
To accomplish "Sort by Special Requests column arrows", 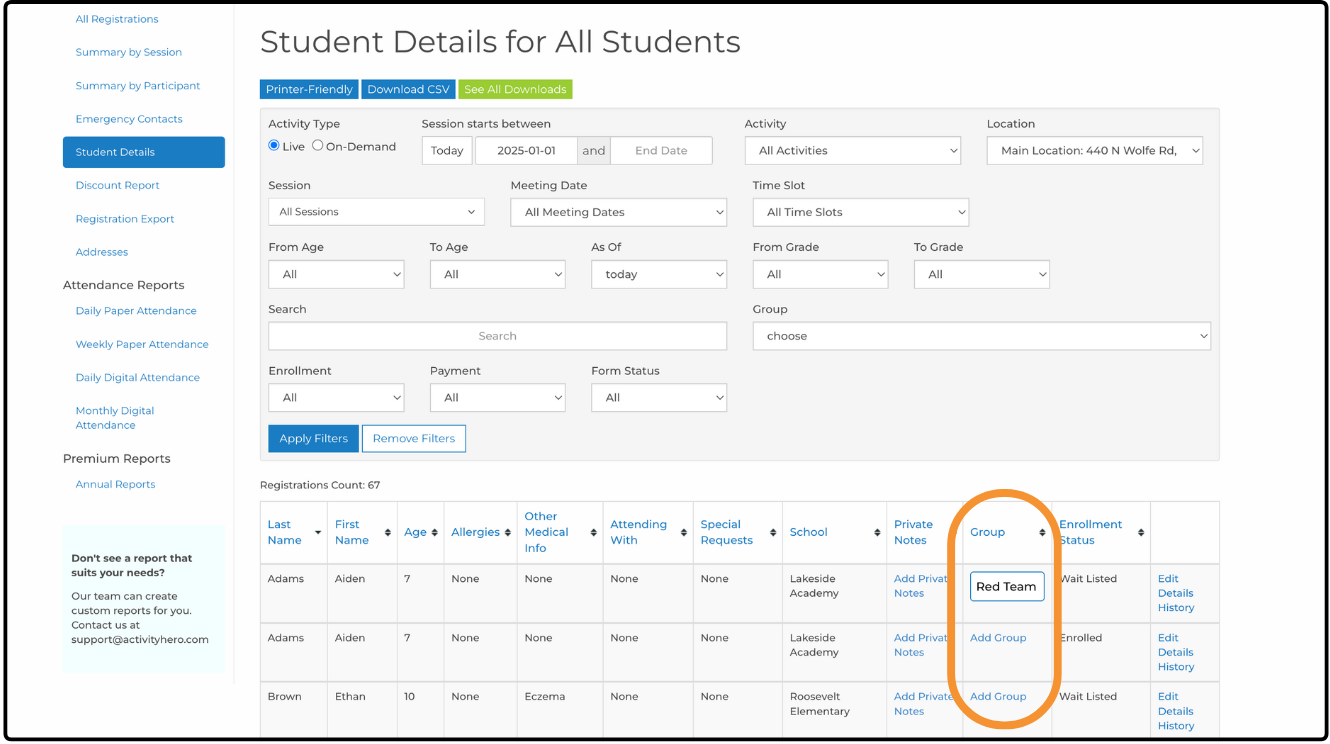I will [773, 533].
